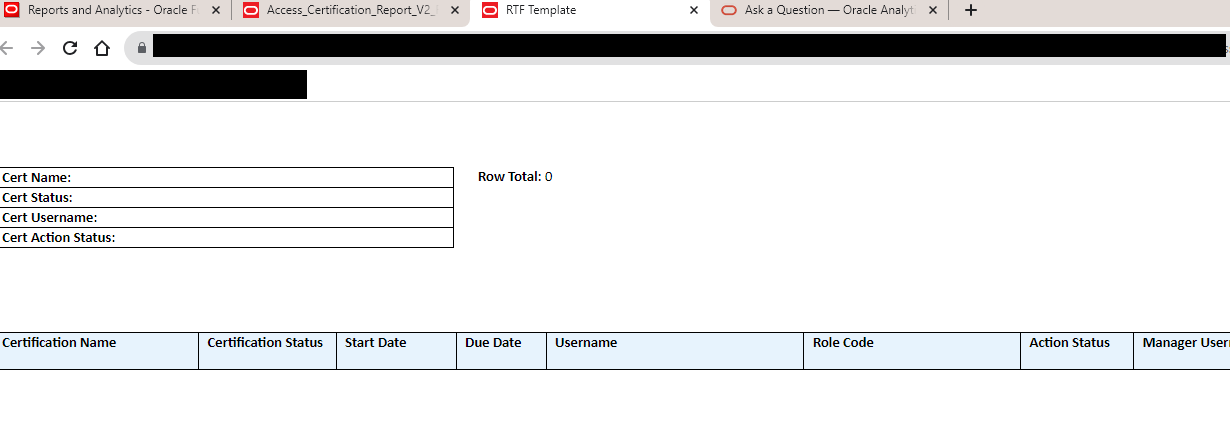
Task: Close the RTF Template tab
Action: [694, 10]
